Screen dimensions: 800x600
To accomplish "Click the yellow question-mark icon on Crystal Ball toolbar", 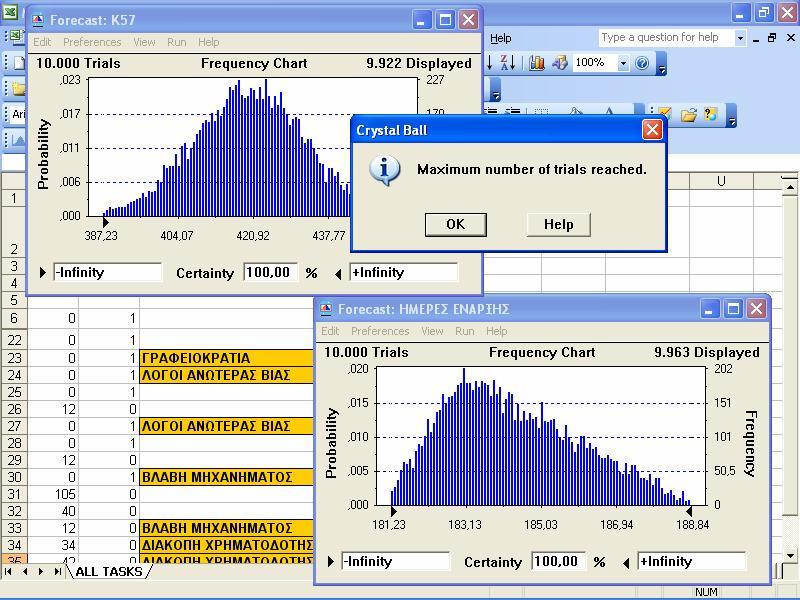I will [x=710, y=114].
